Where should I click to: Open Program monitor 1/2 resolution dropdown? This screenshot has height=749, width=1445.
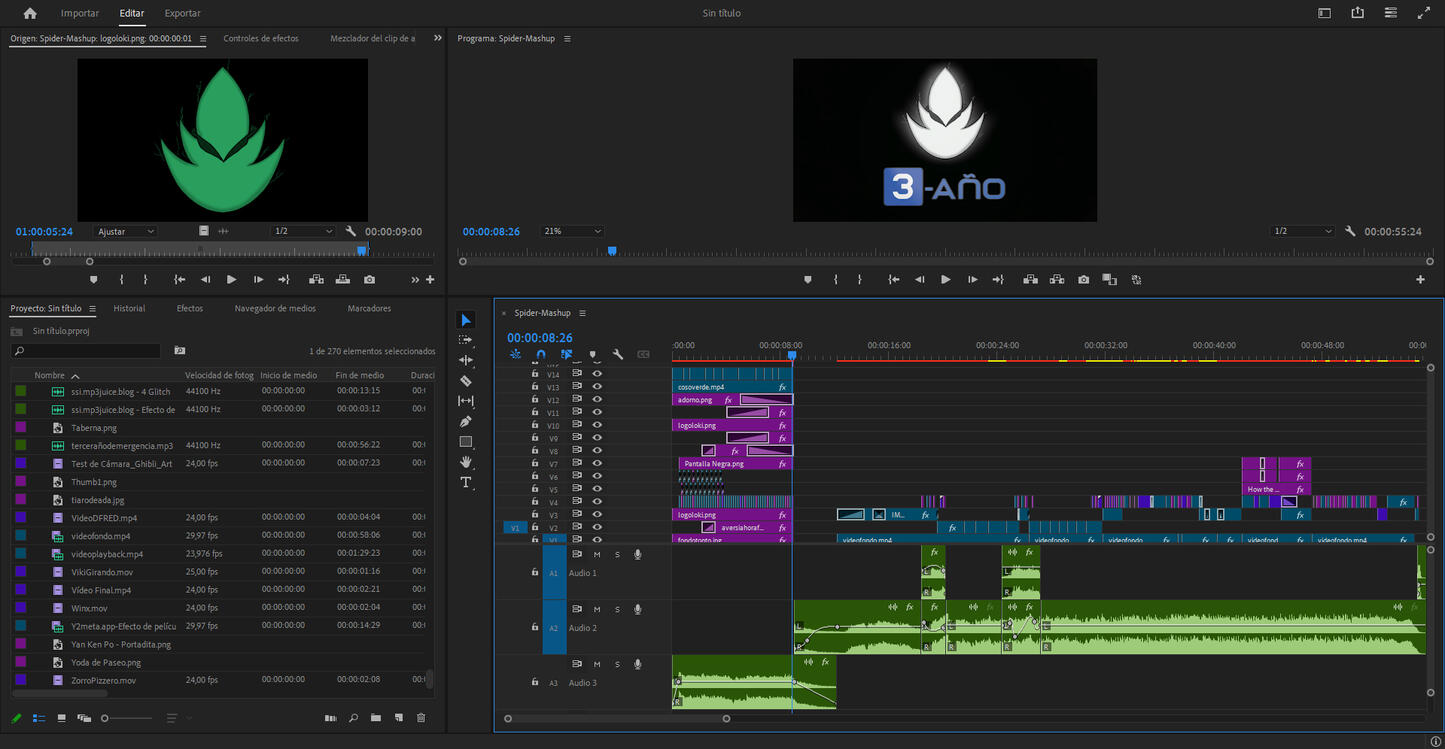[1304, 231]
